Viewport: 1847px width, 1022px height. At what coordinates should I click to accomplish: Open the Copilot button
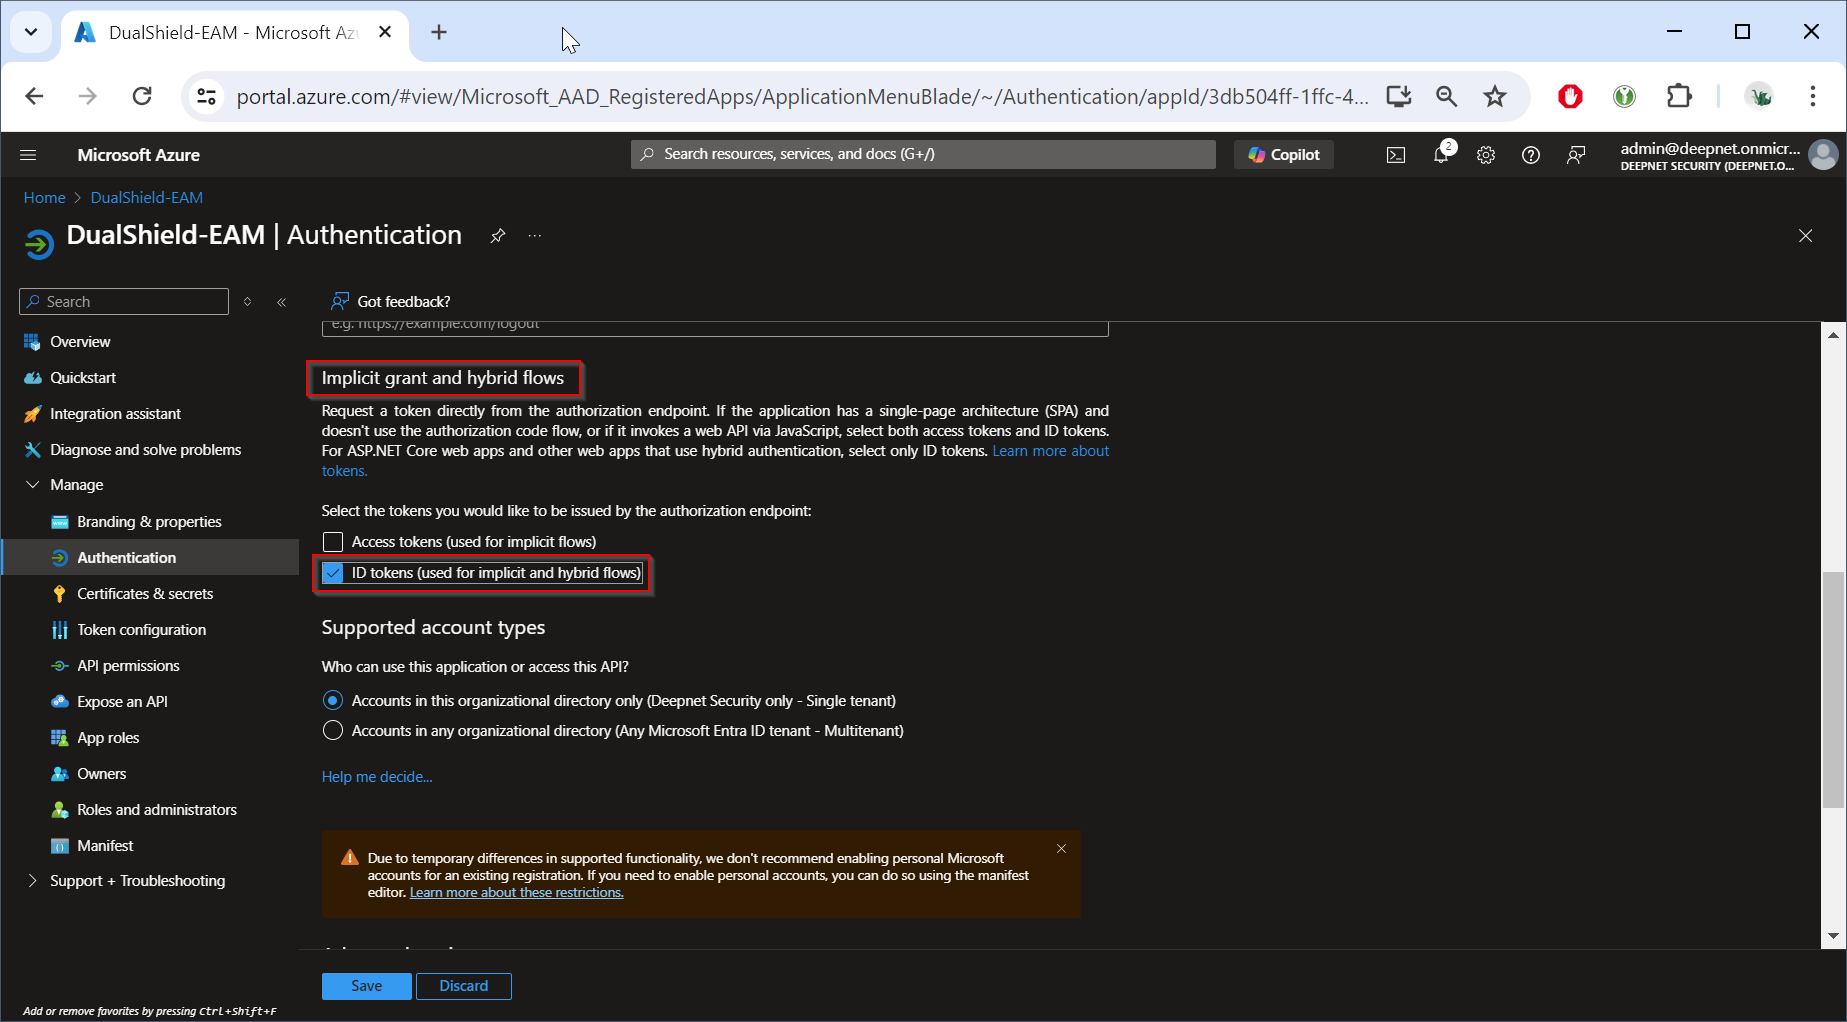(x=1284, y=155)
